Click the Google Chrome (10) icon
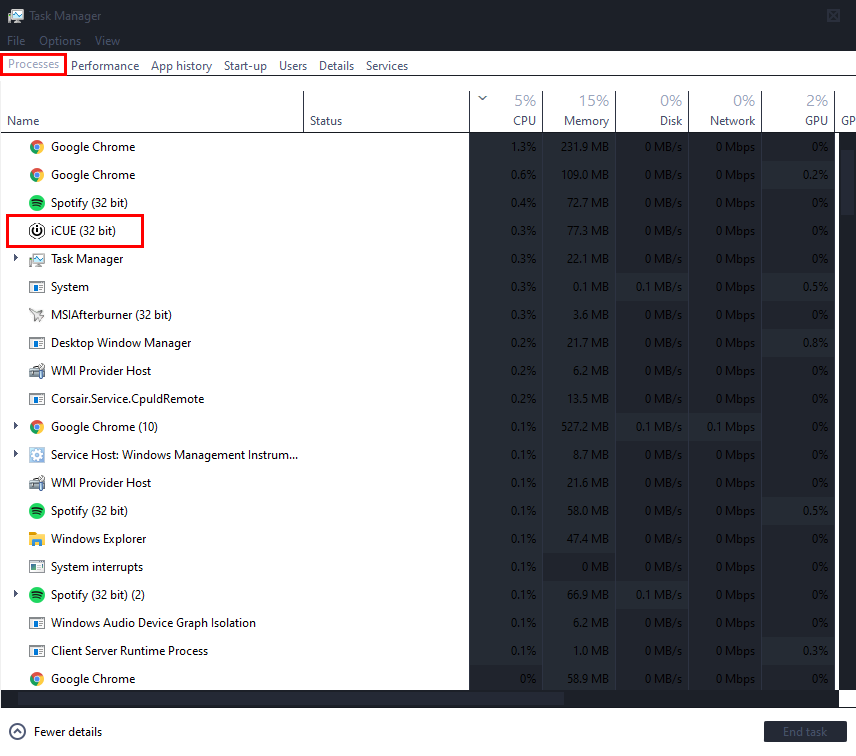Image resolution: width=856 pixels, height=756 pixels. pos(37,427)
